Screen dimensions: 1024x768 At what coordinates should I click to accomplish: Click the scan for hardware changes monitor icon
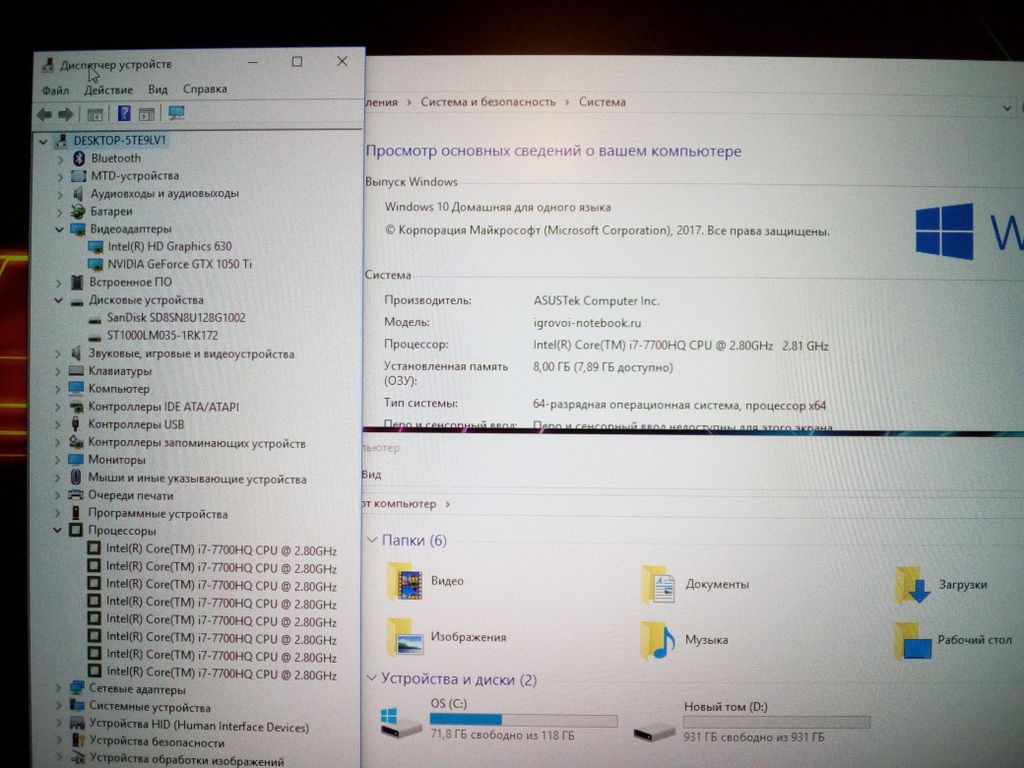(177, 114)
